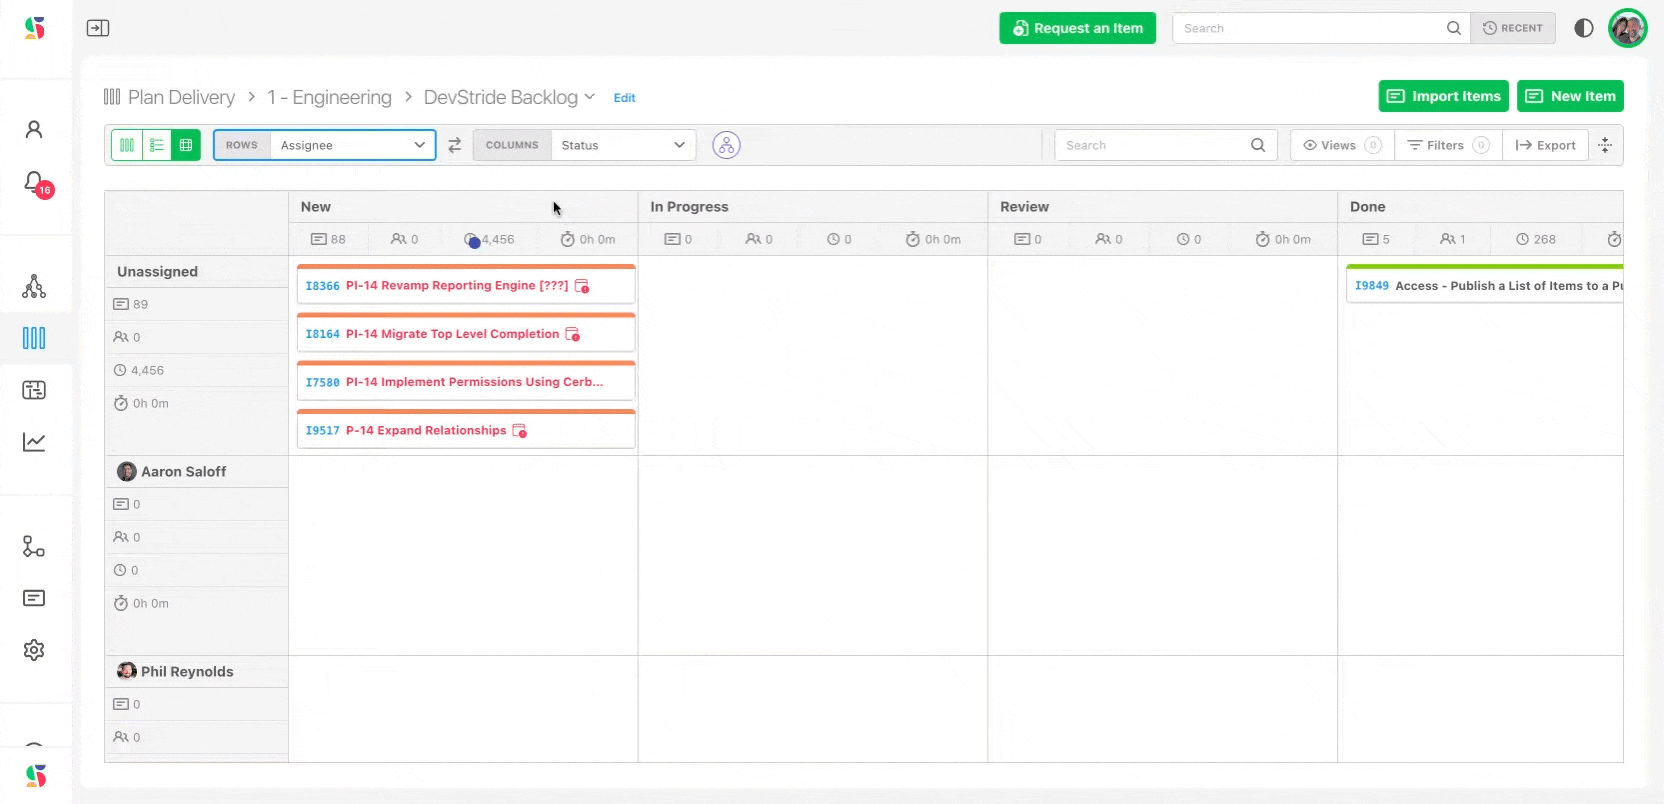Open the Filters menu
The height and width of the screenshot is (804, 1664).
tap(1447, 145)
